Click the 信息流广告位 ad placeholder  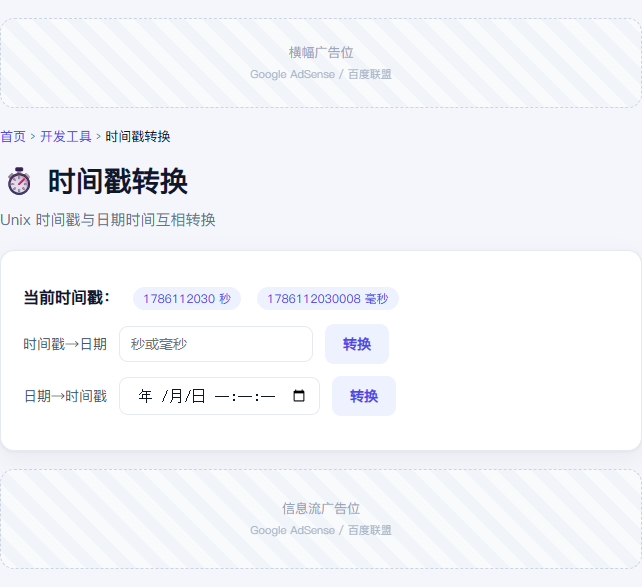pyautogui.click(x=321, y=519)
